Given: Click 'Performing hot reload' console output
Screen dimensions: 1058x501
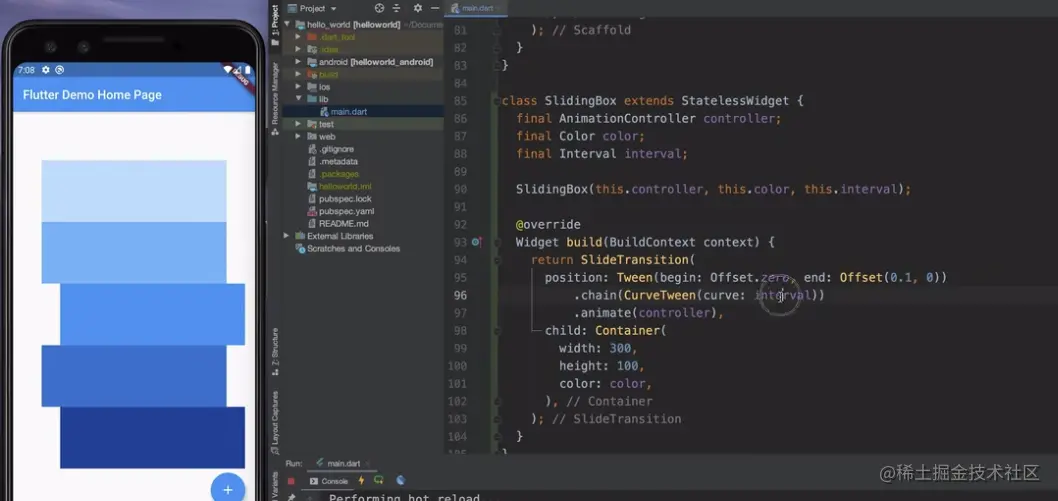Looking at the screenshot, I should (404, 498).
